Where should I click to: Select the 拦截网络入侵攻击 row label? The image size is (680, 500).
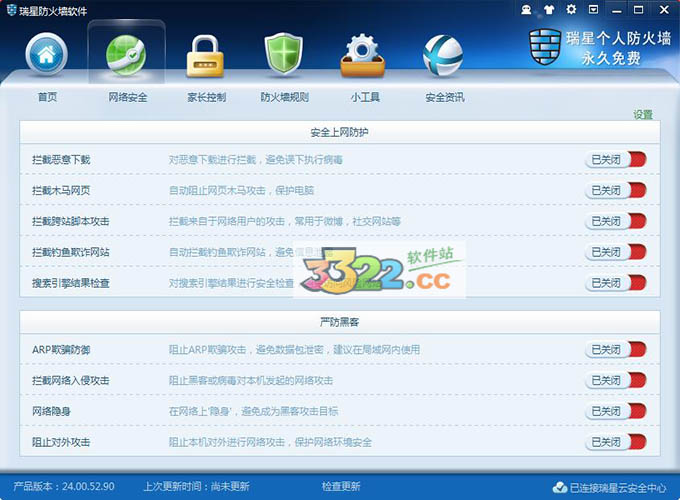(x=70, y=380)
